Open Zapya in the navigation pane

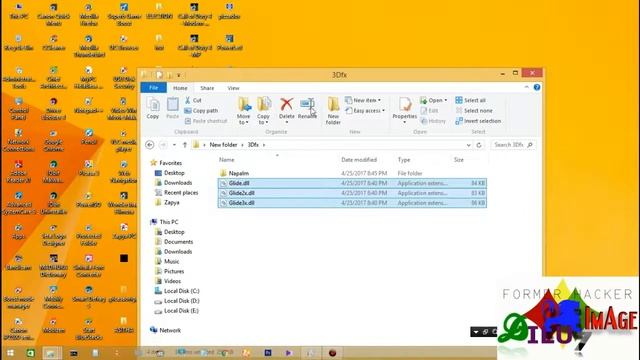171,202
